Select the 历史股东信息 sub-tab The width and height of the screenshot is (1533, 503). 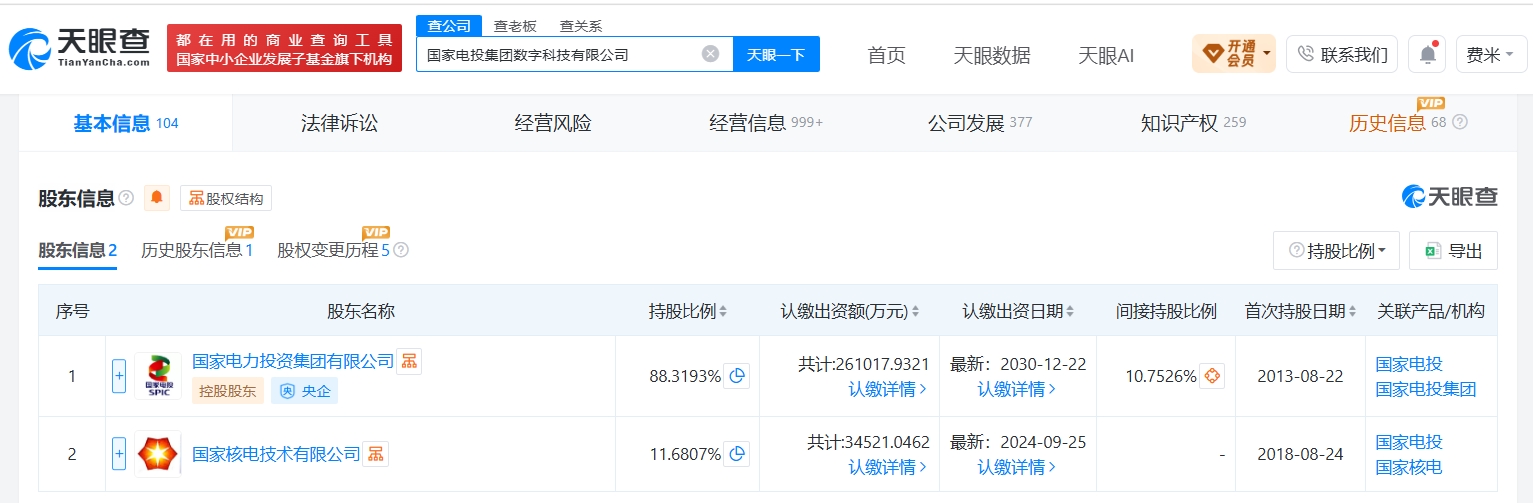pos(197,250)
